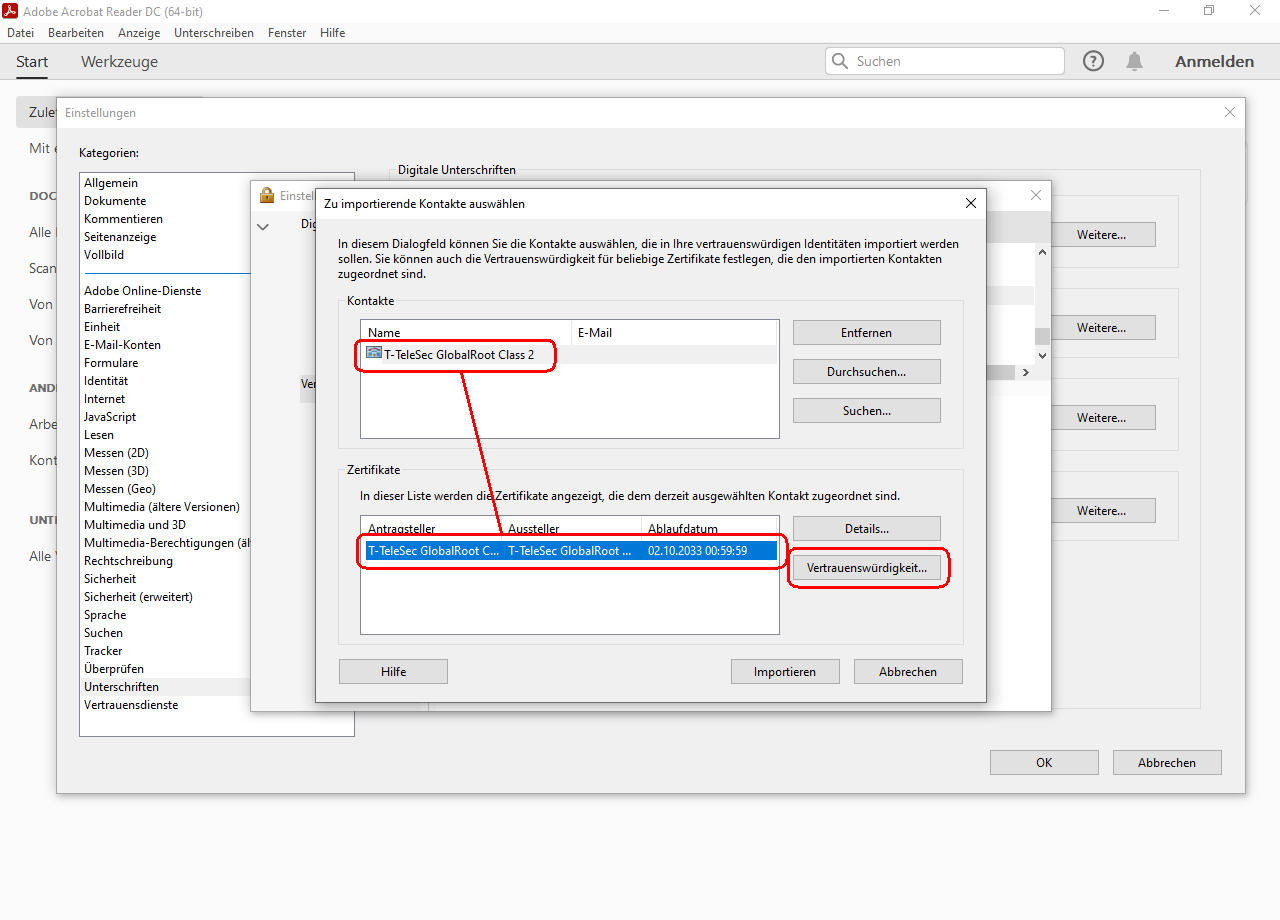Click the scroll right arrow
The image size is (1280, 920).
coord(1024,372)
